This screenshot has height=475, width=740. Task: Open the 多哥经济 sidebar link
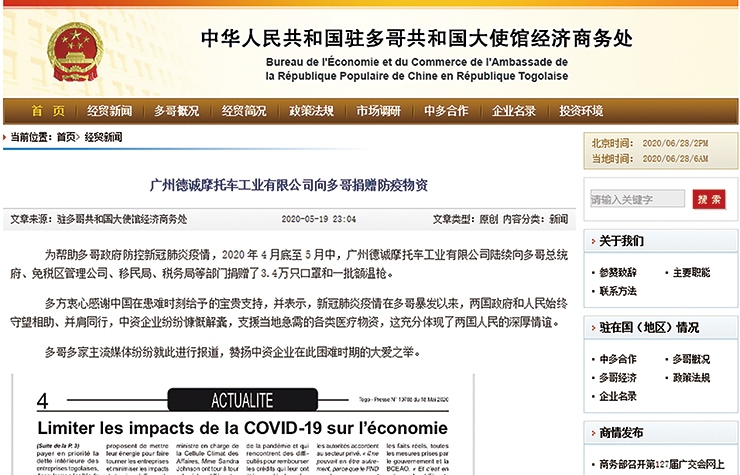618,377
